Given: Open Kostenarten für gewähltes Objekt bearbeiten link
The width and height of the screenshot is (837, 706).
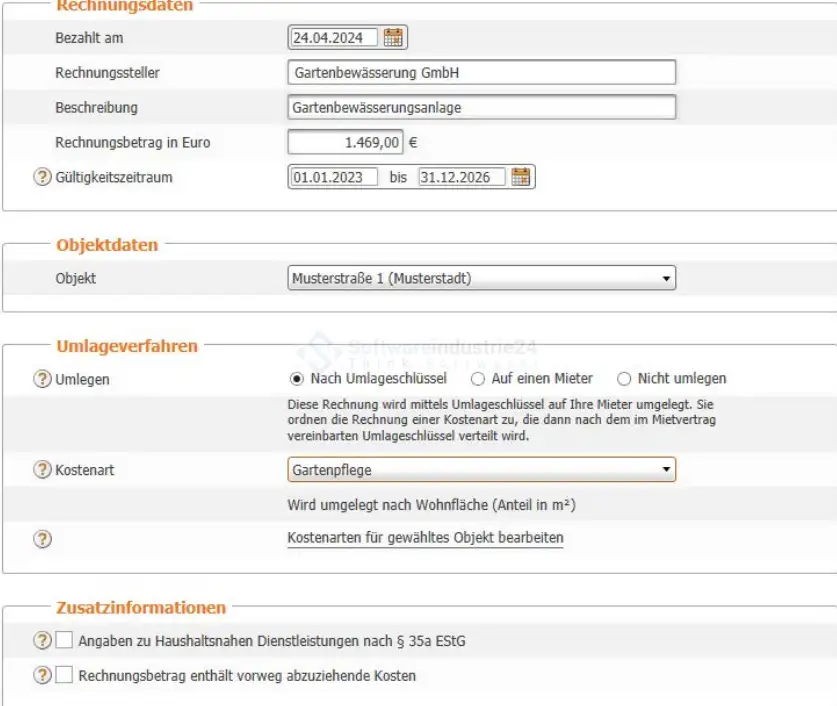Looking at the screenshot, I should coord(425,539).
